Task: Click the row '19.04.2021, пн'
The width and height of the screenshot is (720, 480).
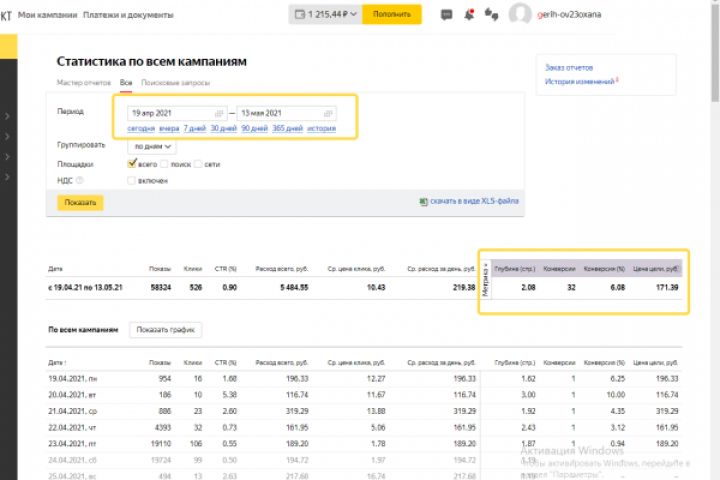Action: click(x=363, y=379)
